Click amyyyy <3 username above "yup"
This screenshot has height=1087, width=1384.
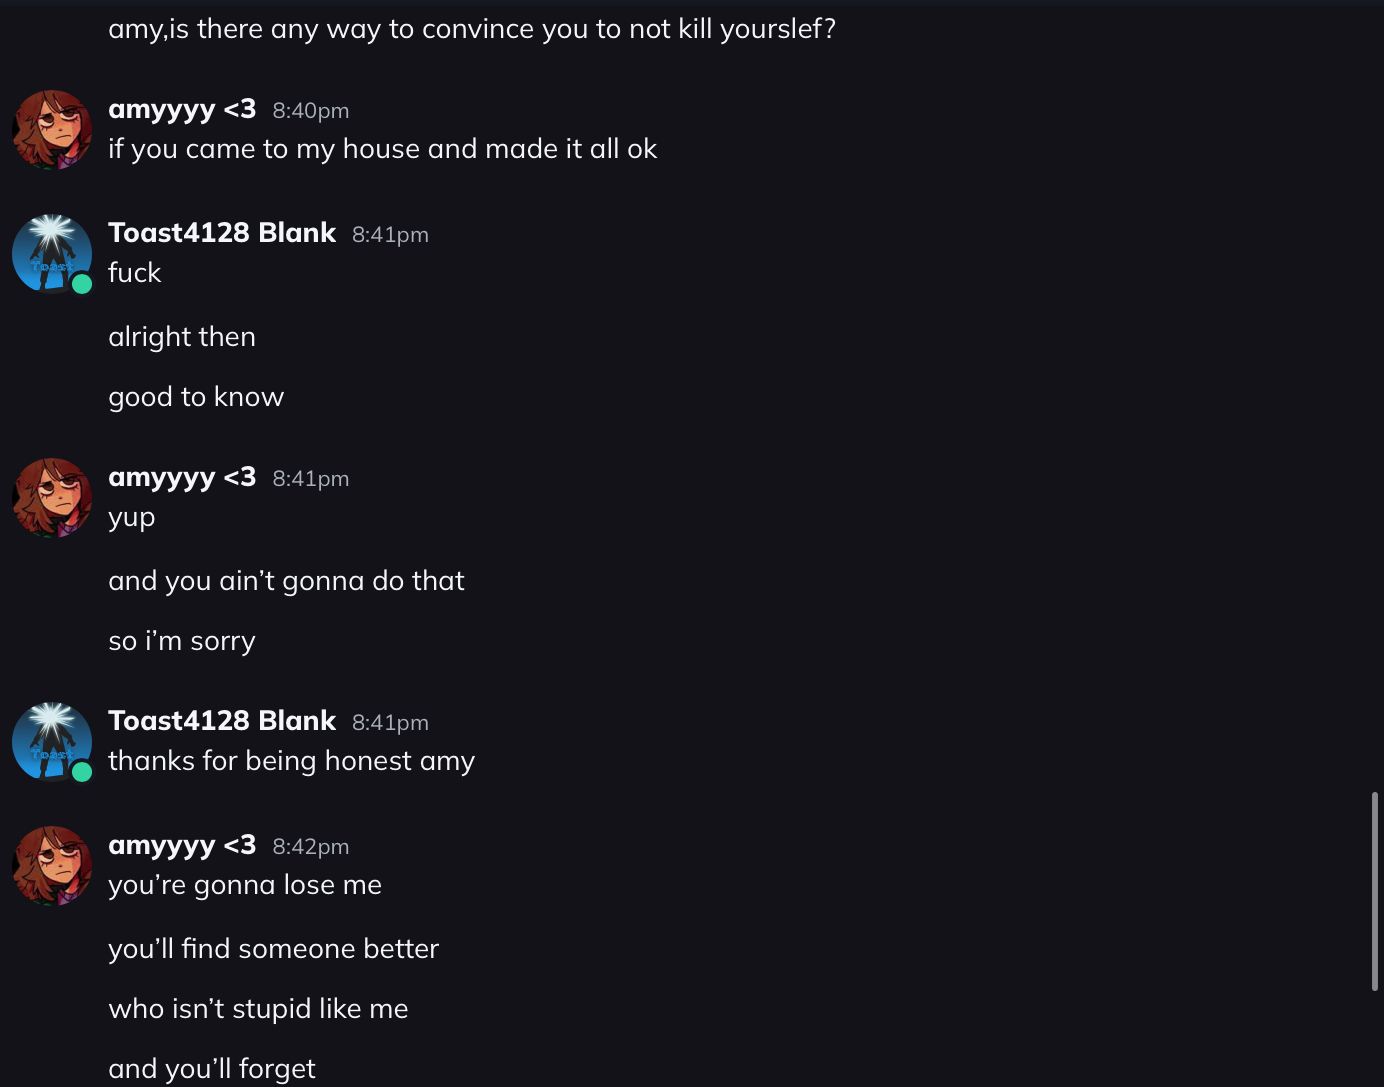coord(182,477)
